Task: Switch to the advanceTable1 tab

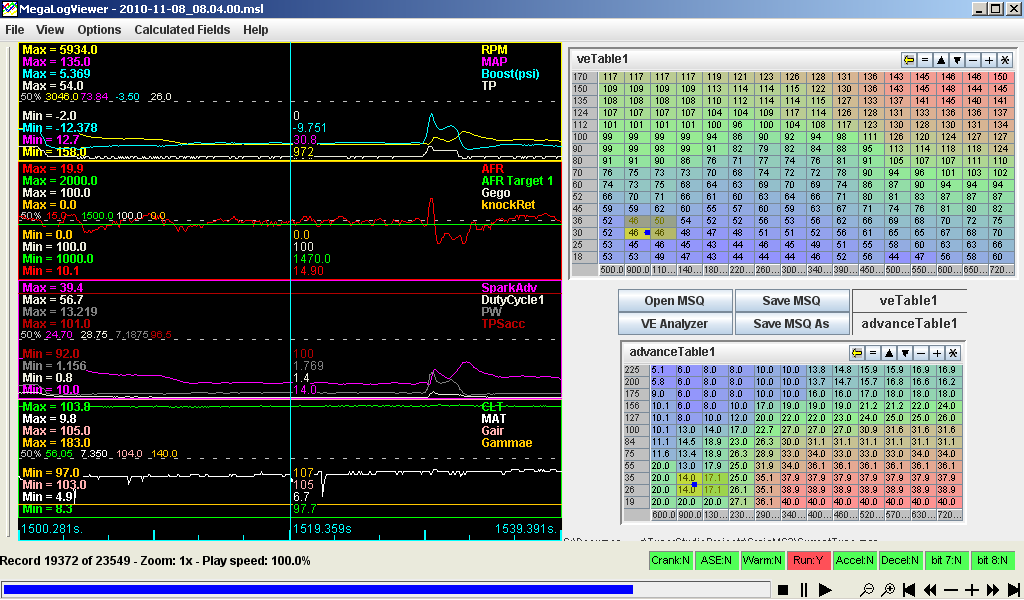Action: point(909,323)
